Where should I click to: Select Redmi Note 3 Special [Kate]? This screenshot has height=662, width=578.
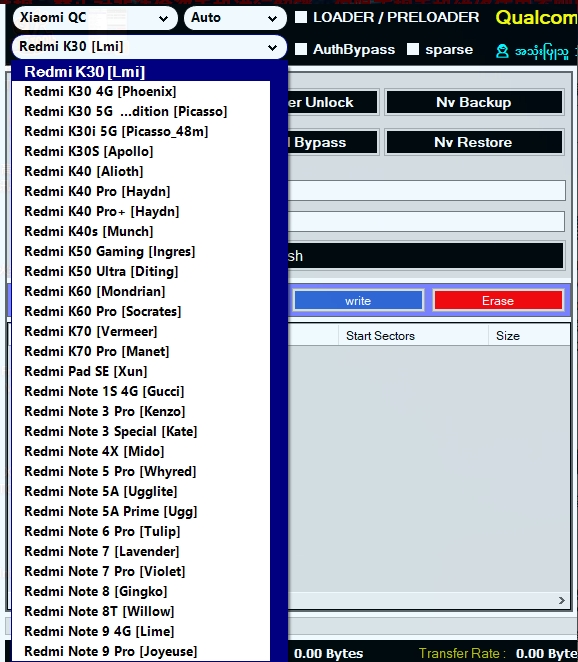point(141,431)
